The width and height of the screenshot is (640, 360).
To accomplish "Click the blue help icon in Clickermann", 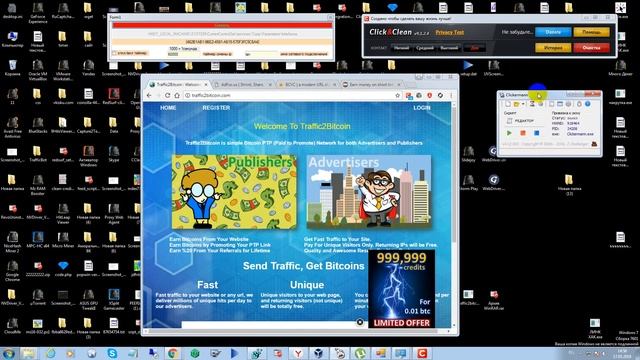I will pos(588,104).
